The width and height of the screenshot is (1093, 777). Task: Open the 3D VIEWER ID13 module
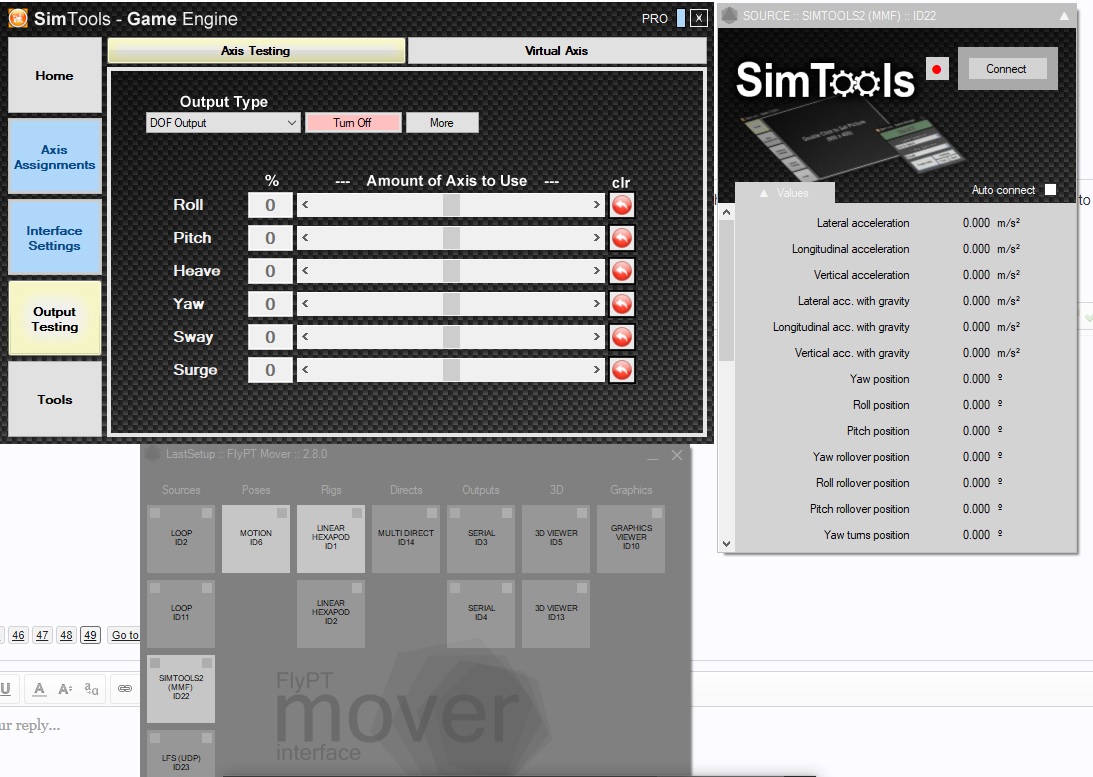556,613
